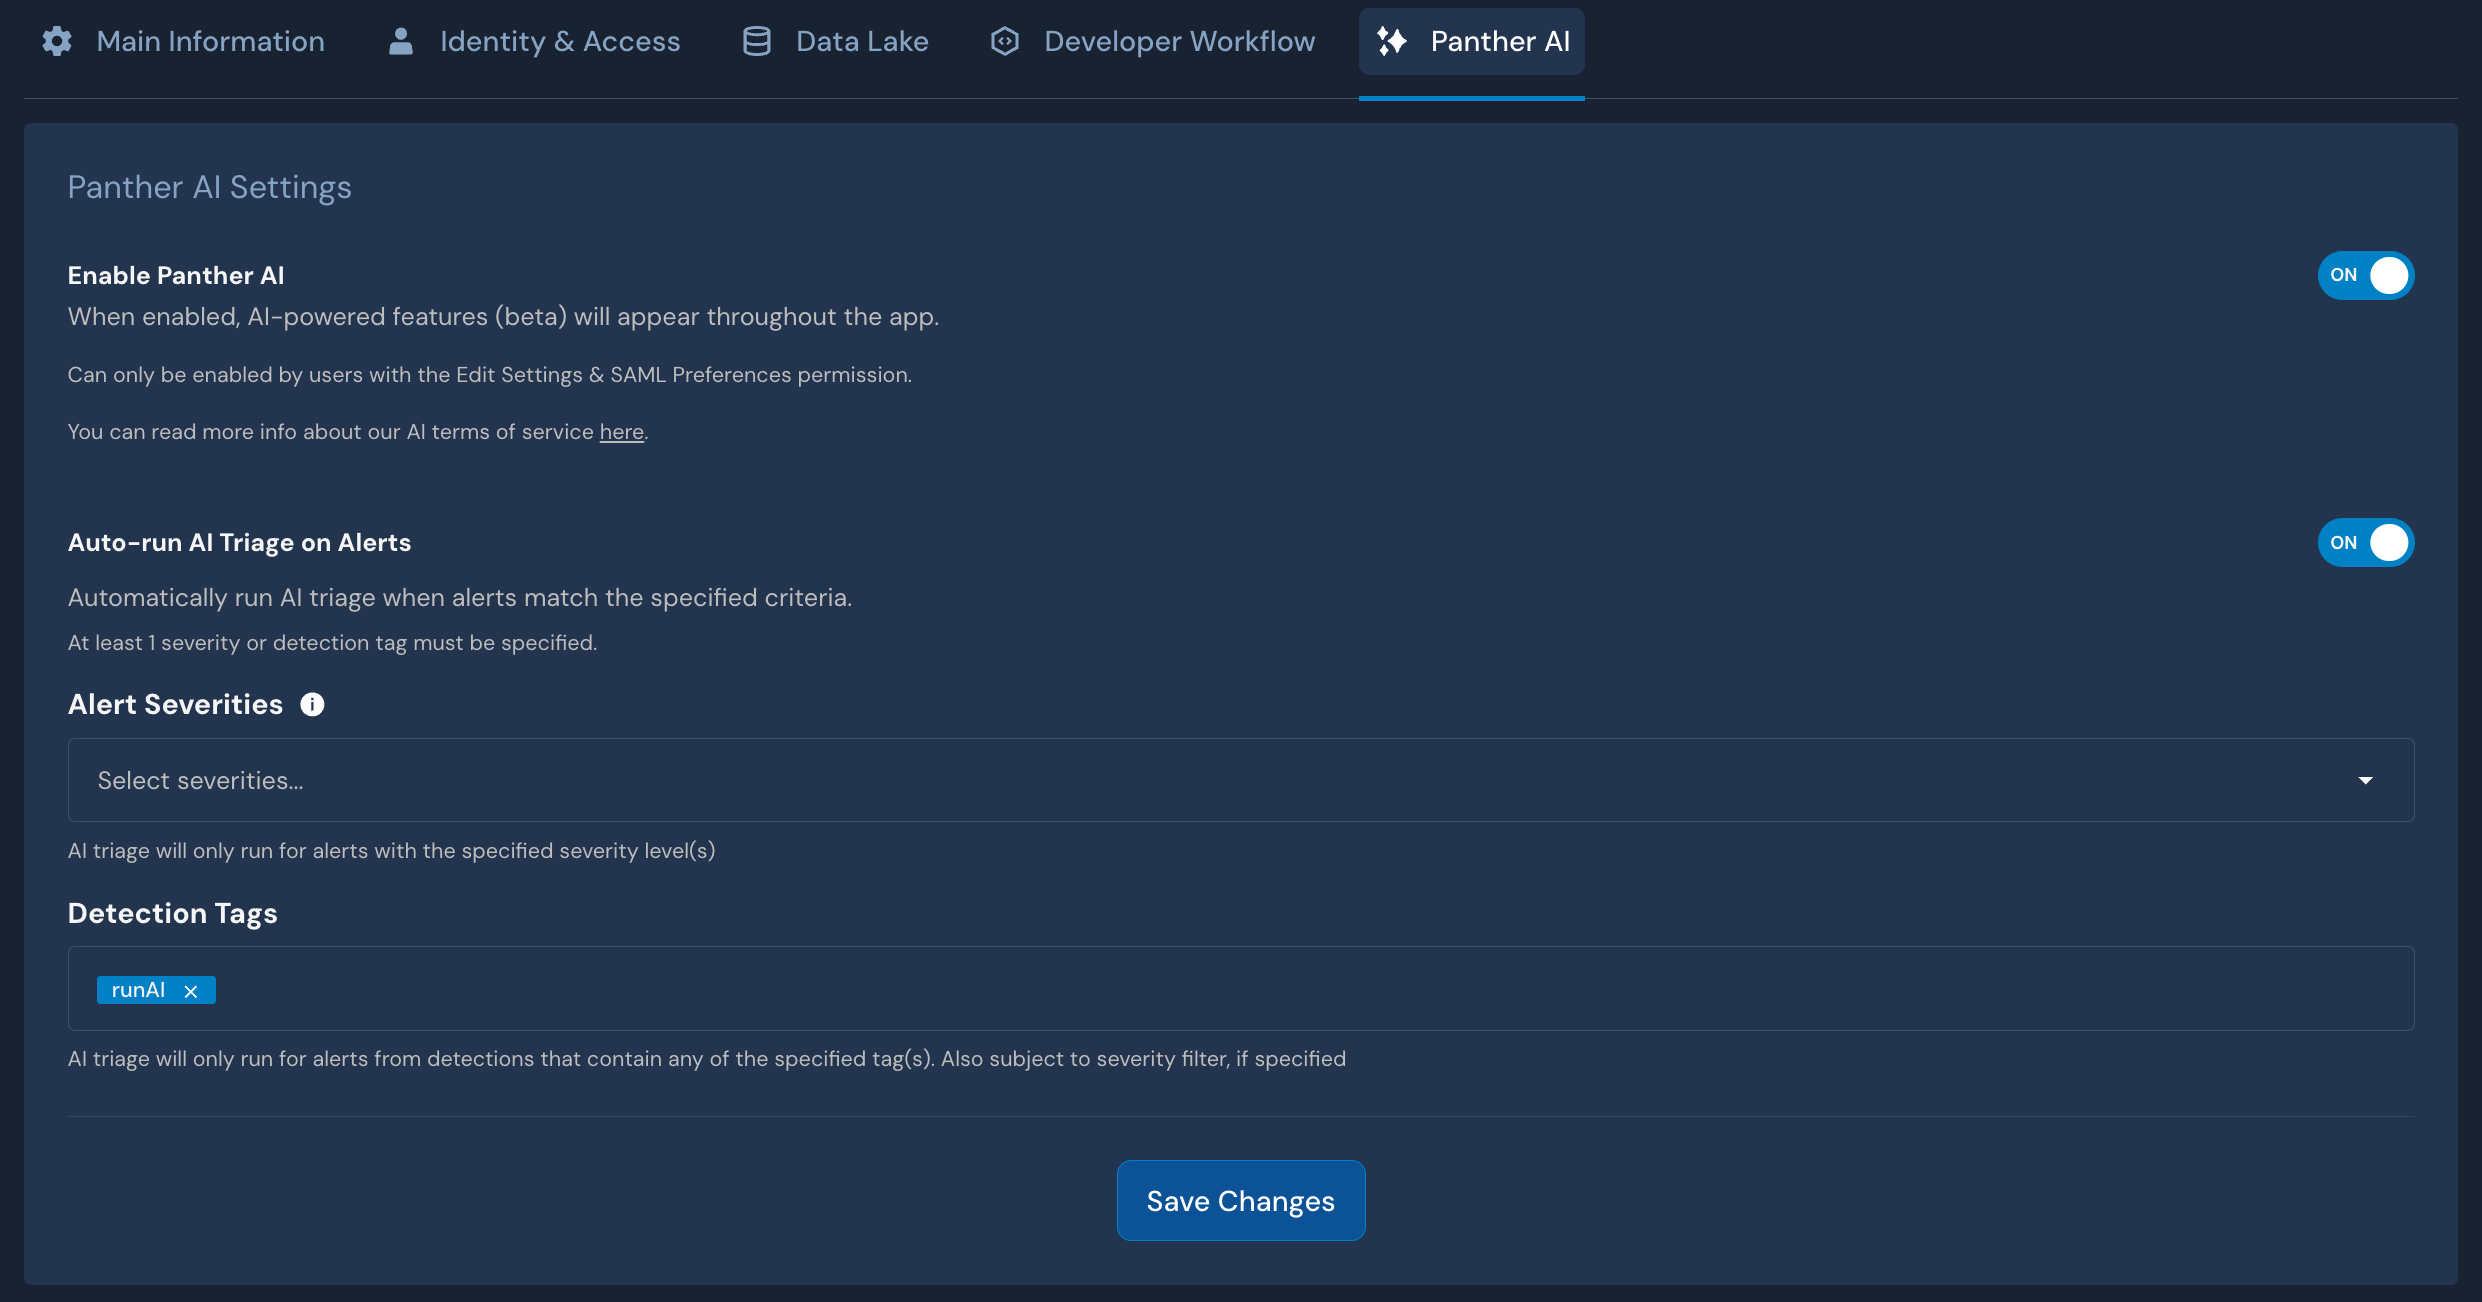Click the Detection Tags label

point(173,913)
